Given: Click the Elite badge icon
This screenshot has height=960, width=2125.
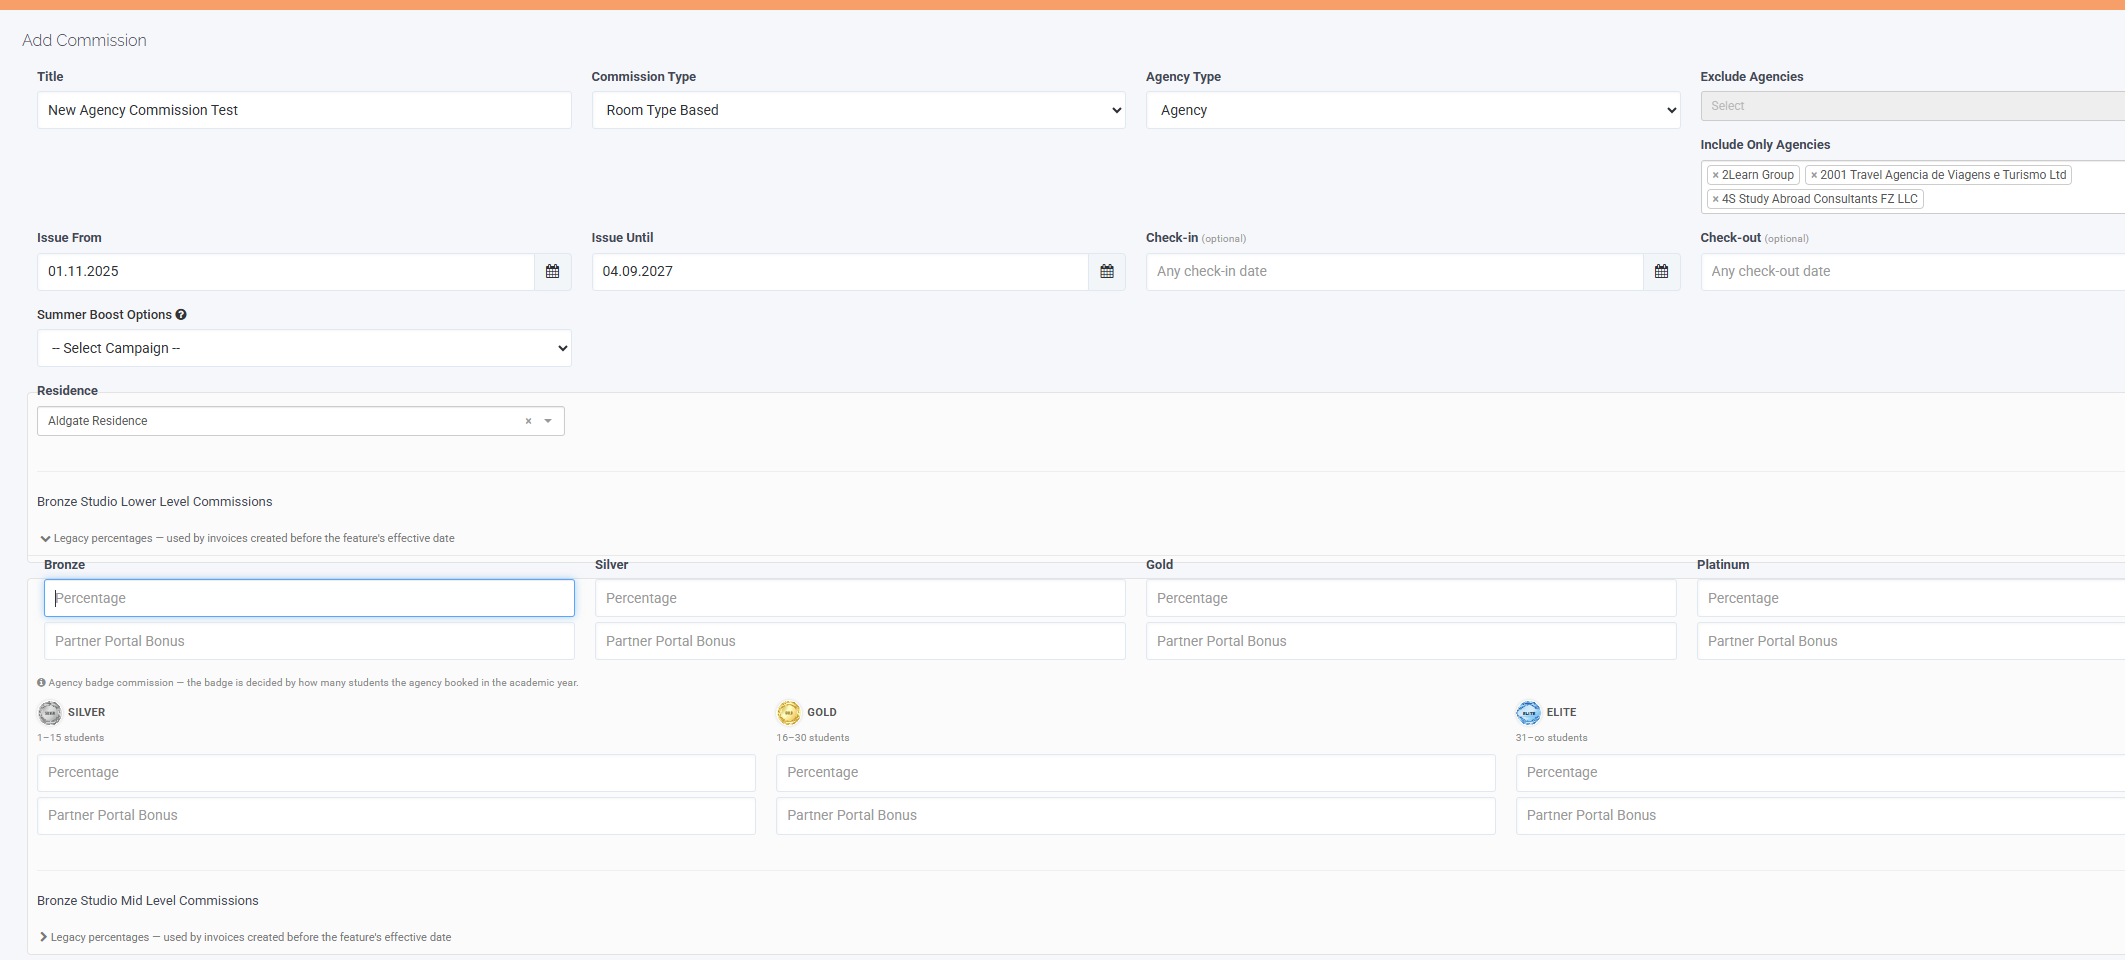Looking at the screenshot, I should (x=1528, y=713).
